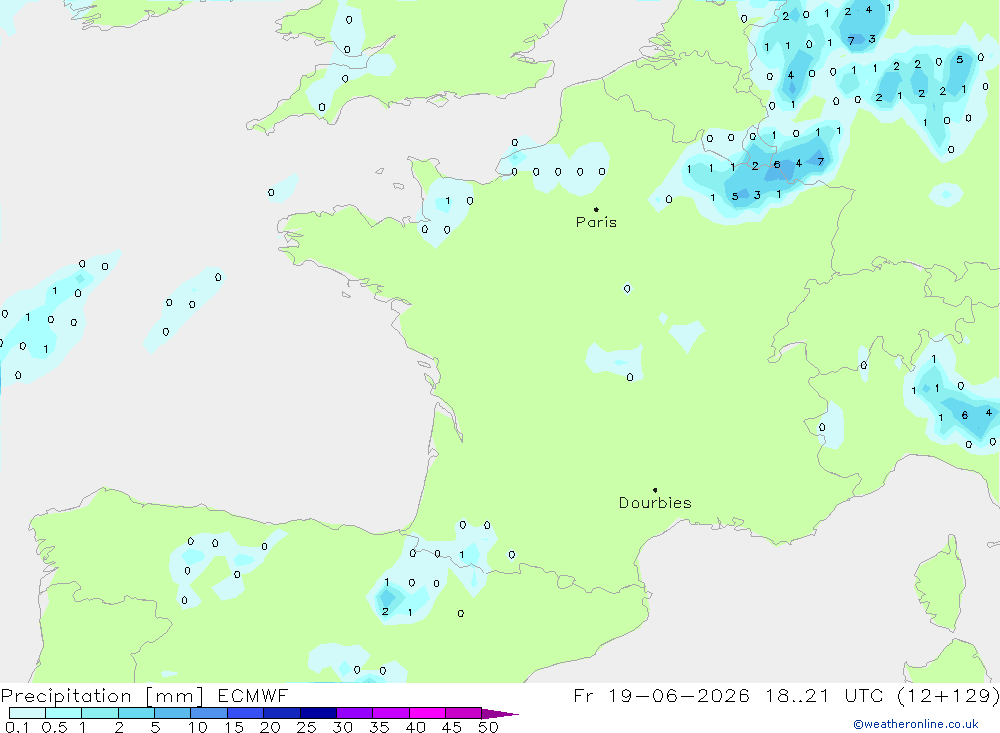Image resolution: width=1000 pixels, height=733 pixels.
Task: Click the legend label '50'
Action: point(488,727)
